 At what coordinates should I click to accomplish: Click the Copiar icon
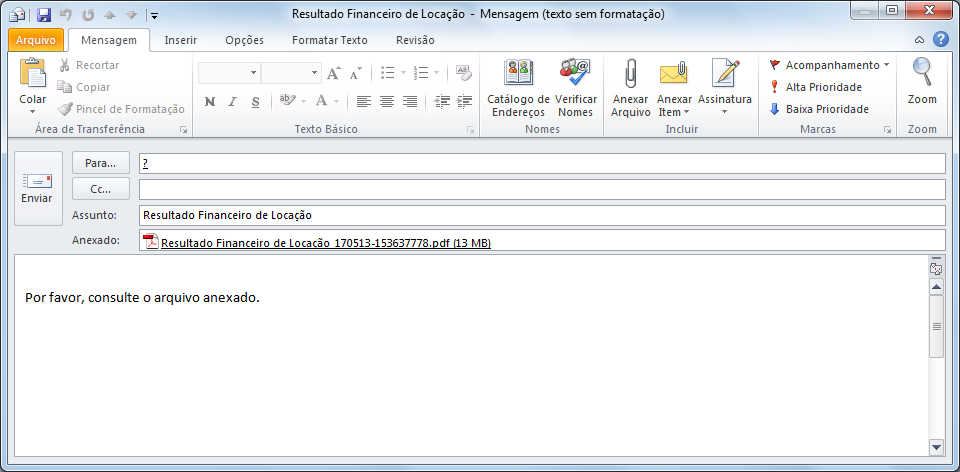pos(64,87)
